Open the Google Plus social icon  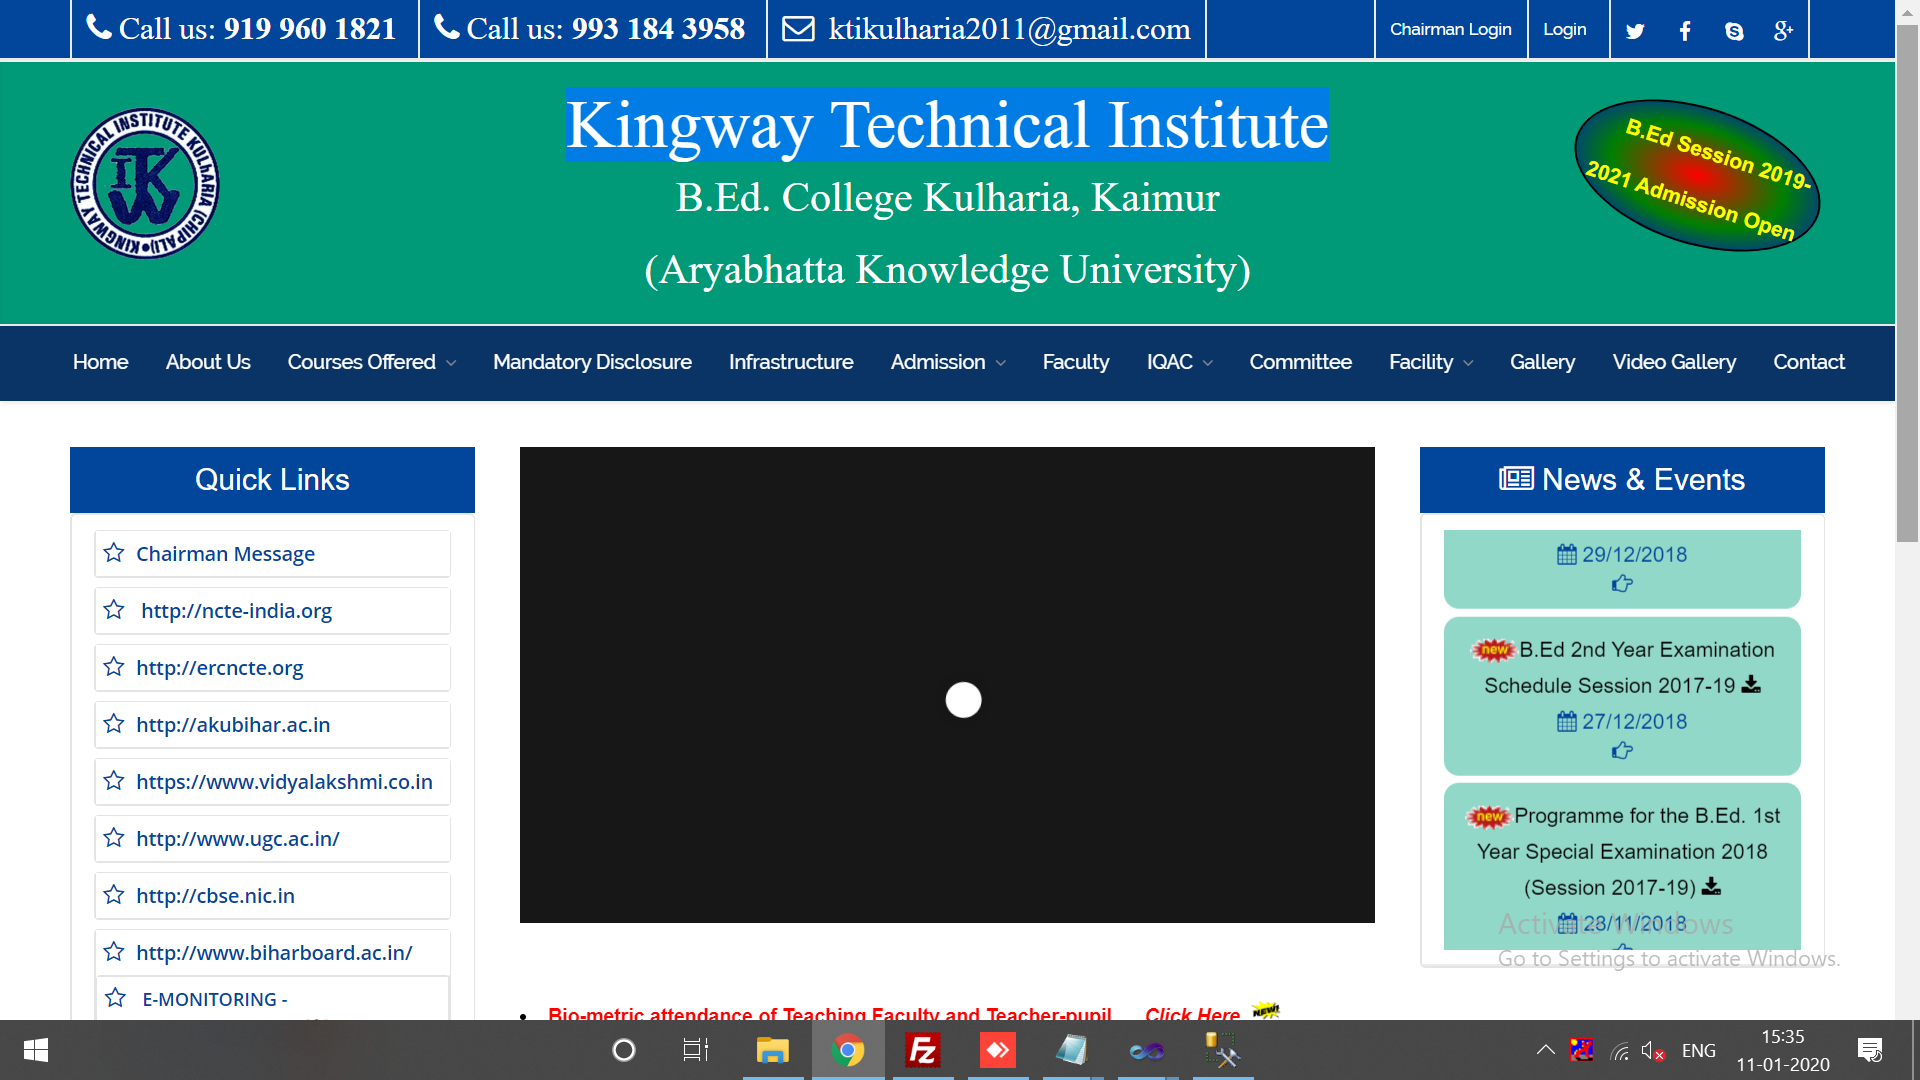point(1783,30)
